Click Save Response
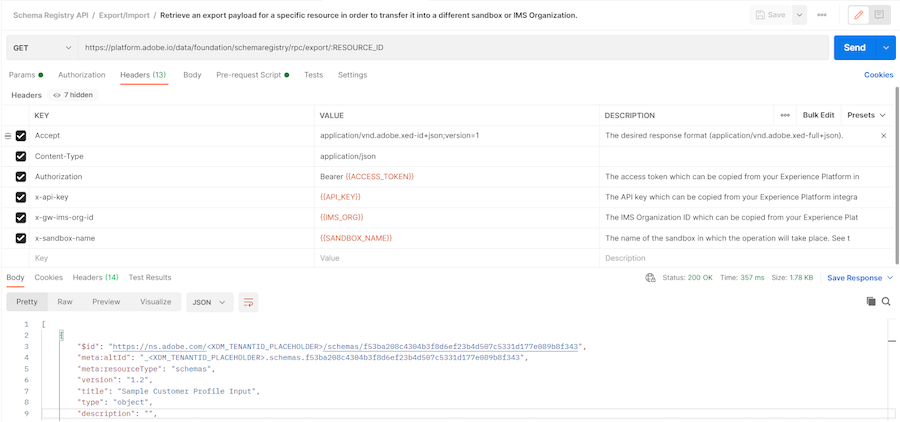 854,278
